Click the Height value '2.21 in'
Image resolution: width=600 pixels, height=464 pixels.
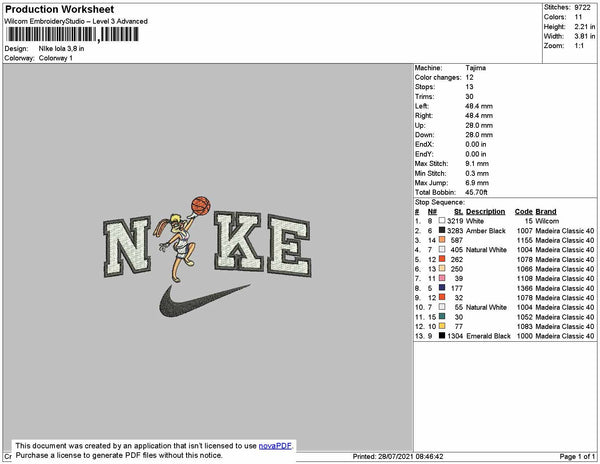(584, 26)
